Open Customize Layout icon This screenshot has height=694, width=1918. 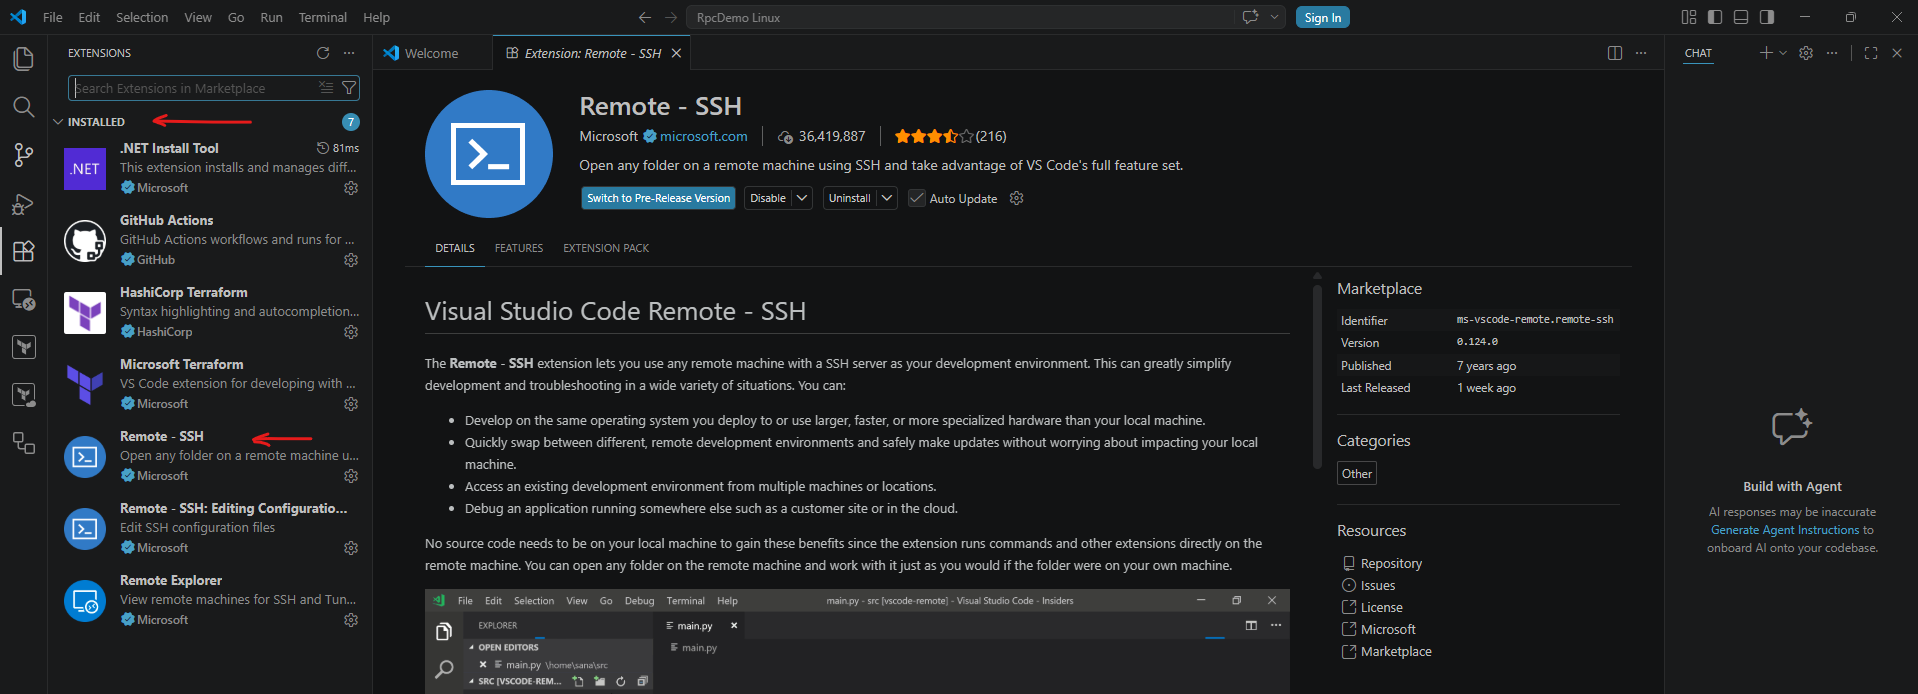tap(1689, 17)
